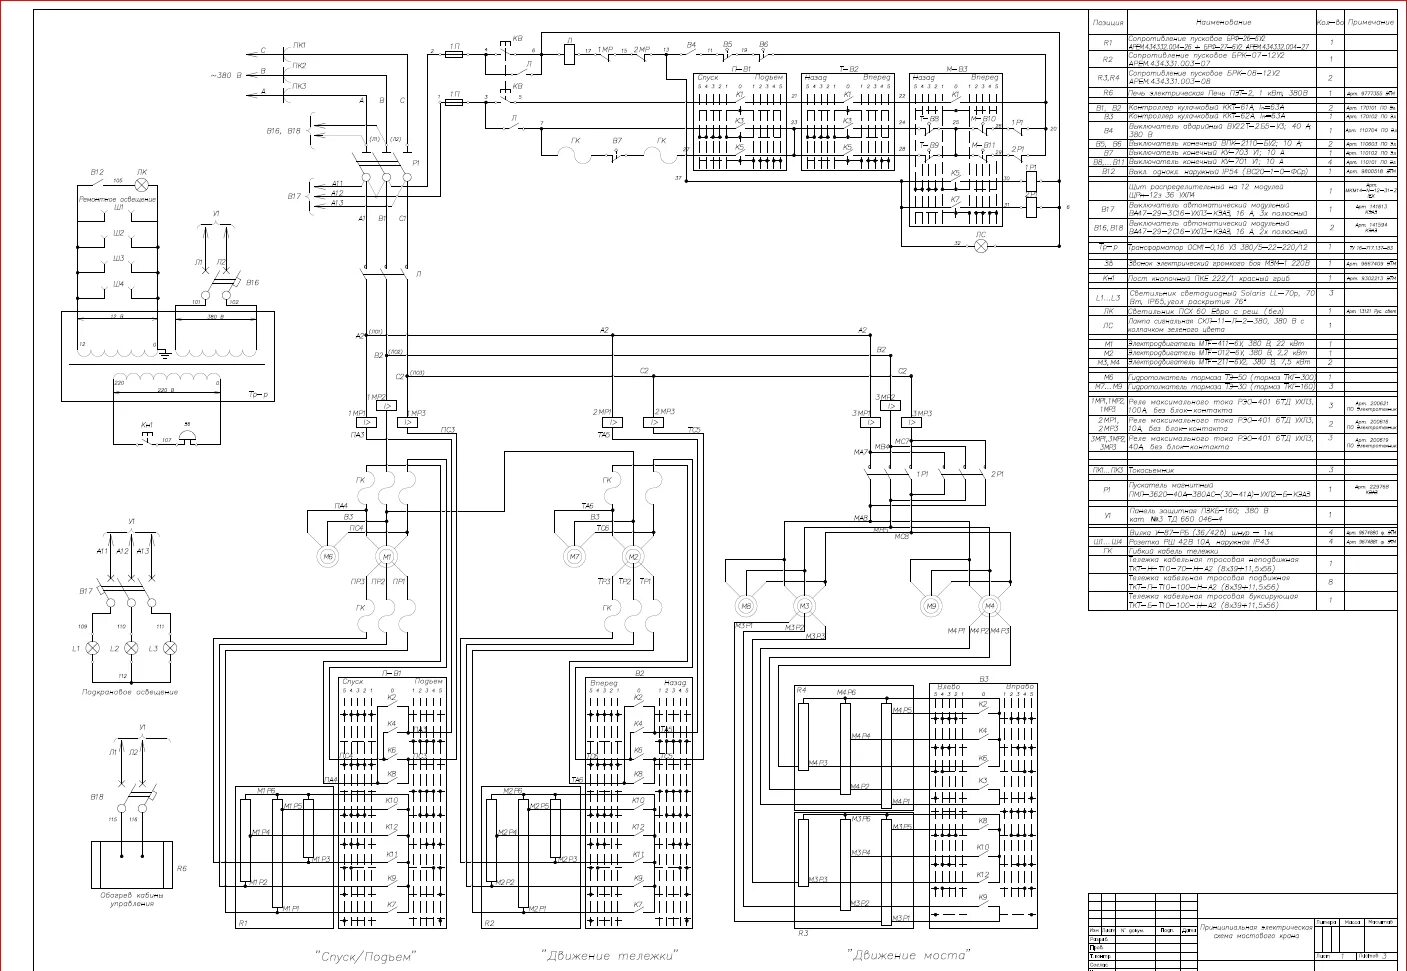The image size is (1408, 971).
Task: Click the 1П fuse symbol at the top
Action: click(x=453, y=55)
